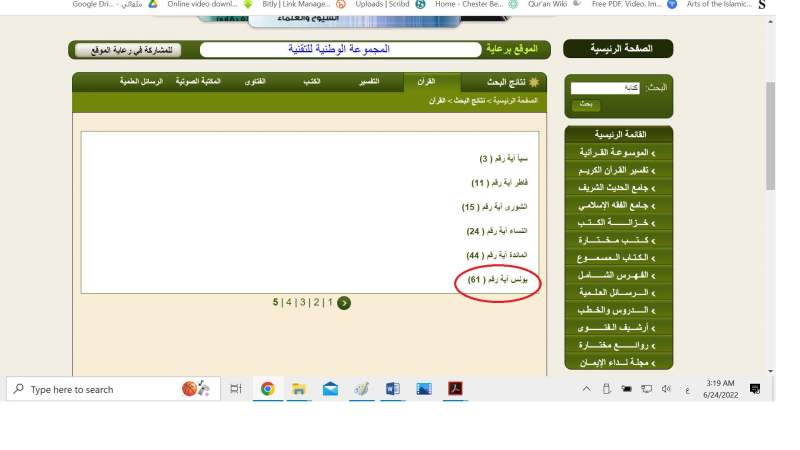Open the Photos app taskbar icon
800x450 pixels.
click(423, 389)
